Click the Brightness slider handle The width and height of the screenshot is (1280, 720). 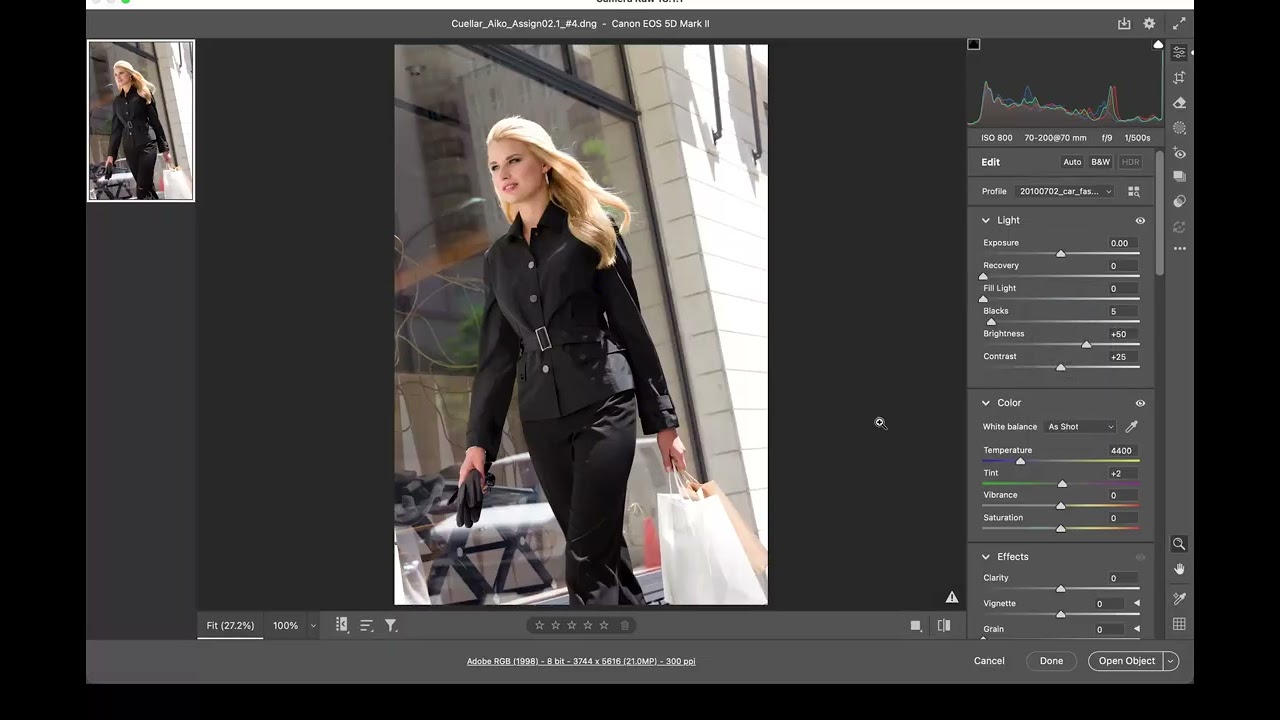(1086, 344)
